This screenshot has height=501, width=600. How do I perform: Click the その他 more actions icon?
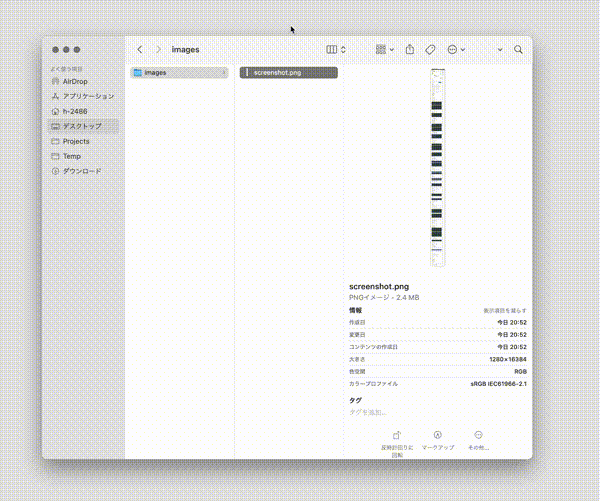point(478,435)
